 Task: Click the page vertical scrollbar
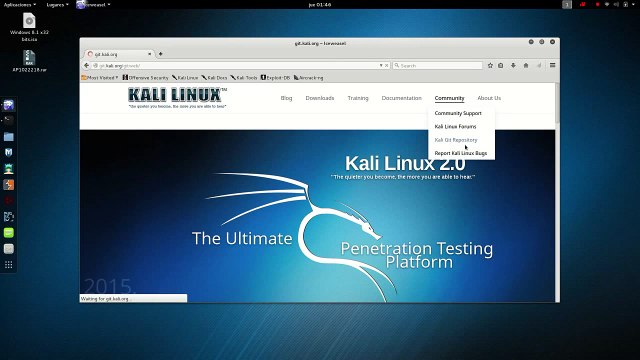coord(557,103)
